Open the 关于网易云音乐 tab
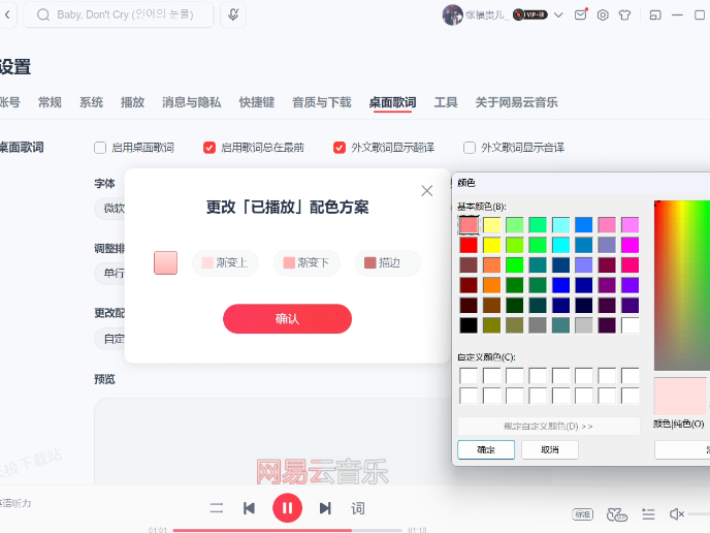Image resolution: width=710 pixels, height=533 pixels. coord(516,102)
